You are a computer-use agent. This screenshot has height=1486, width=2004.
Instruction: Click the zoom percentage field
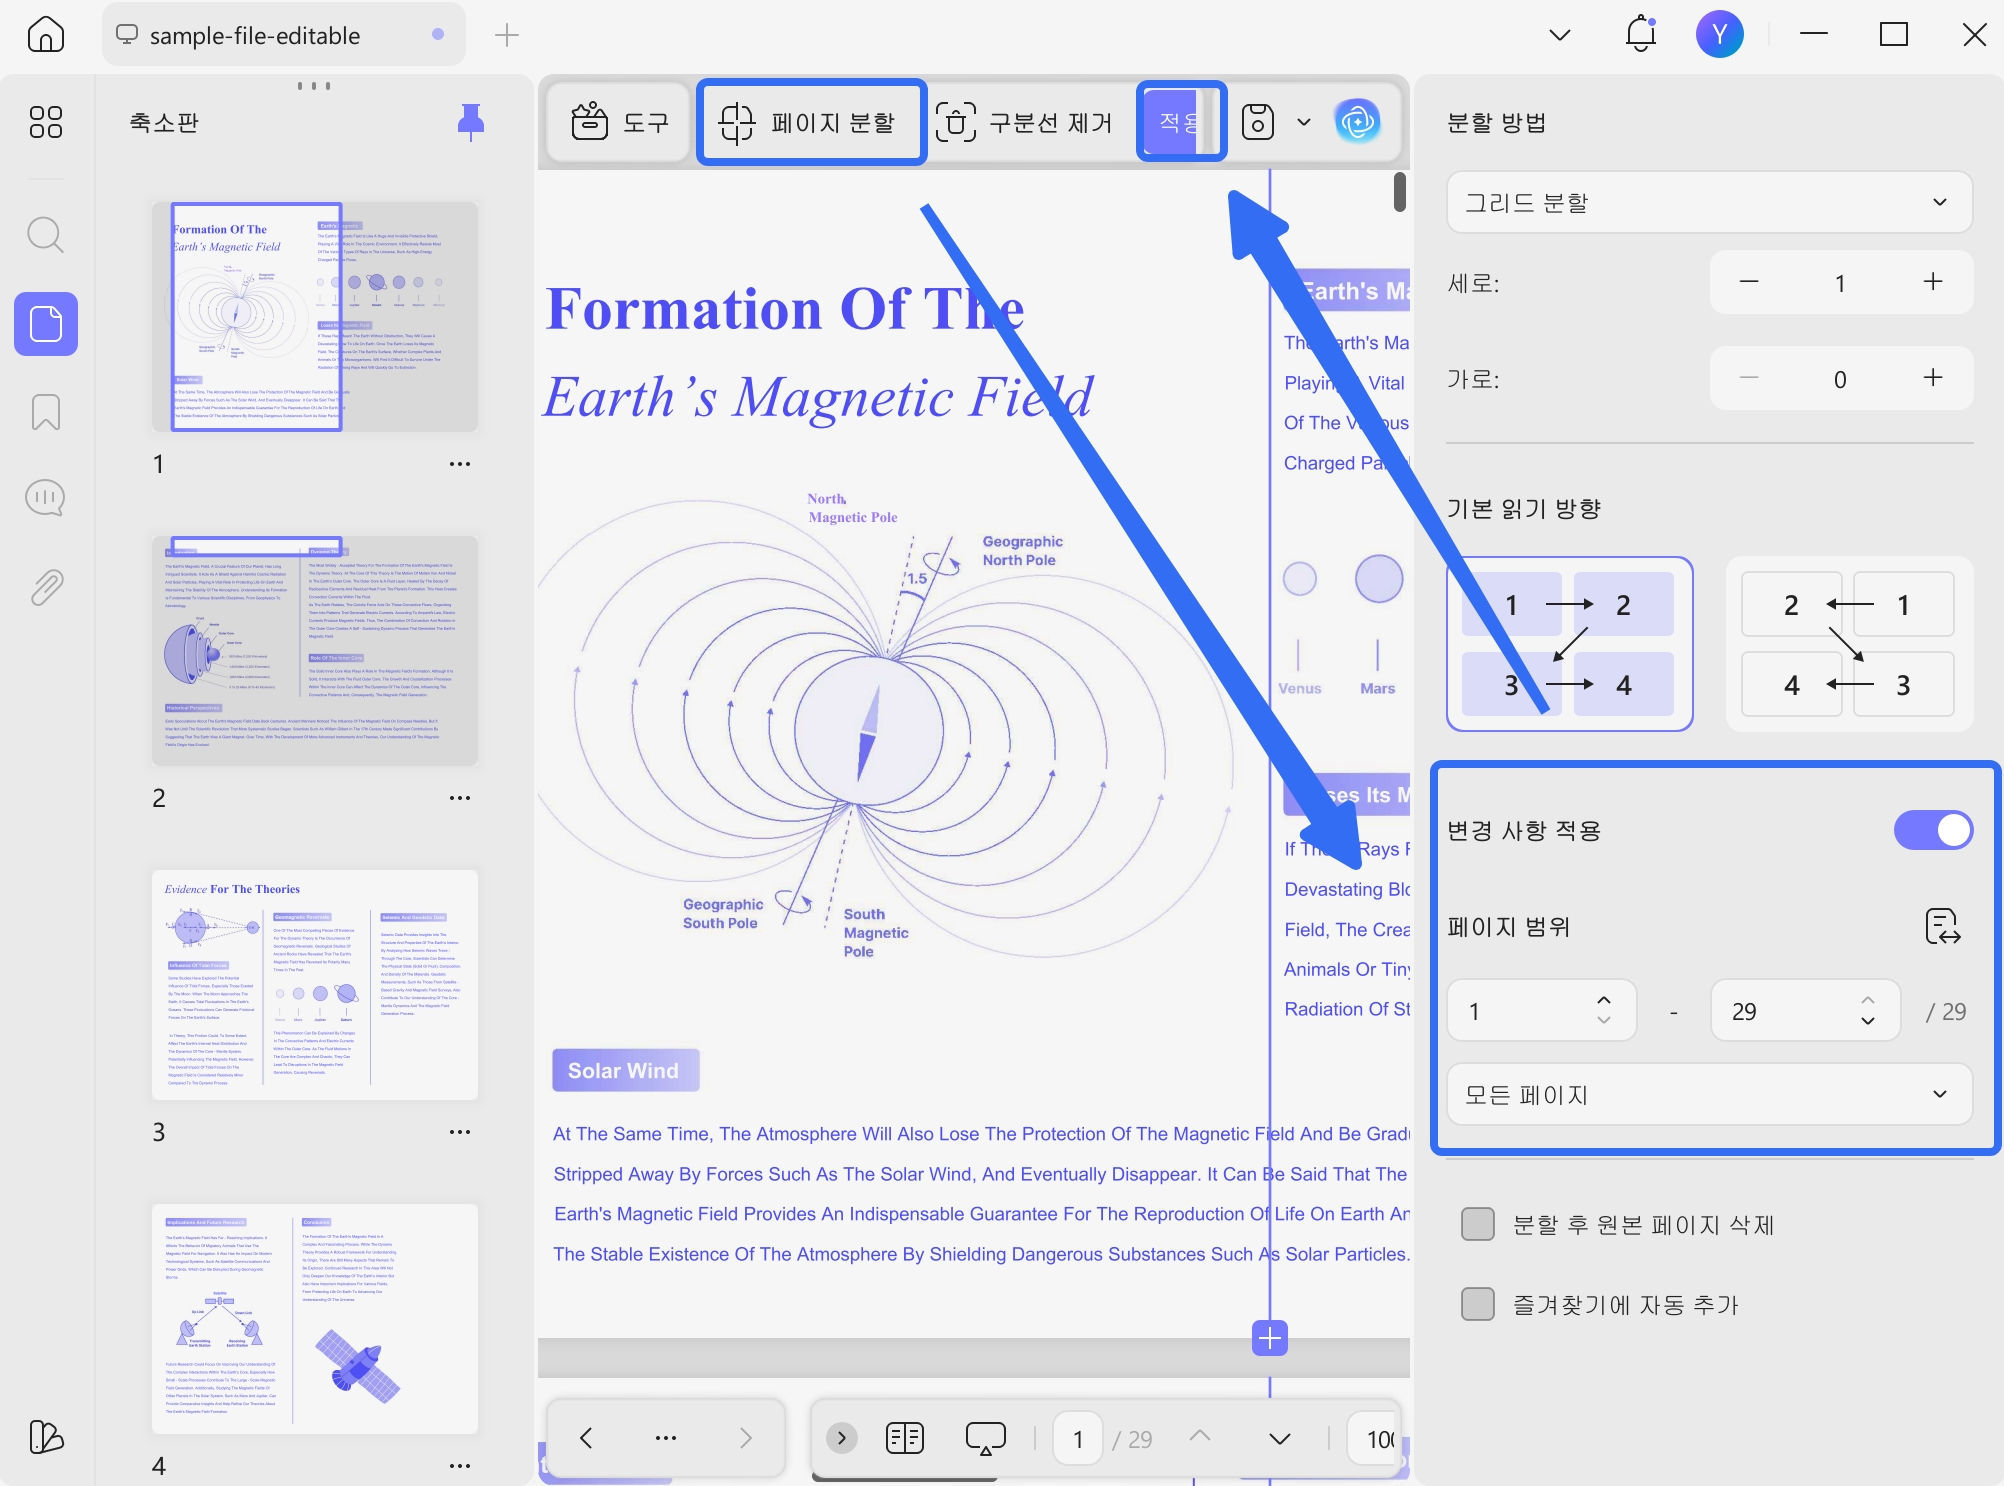coord(1374,1439)
